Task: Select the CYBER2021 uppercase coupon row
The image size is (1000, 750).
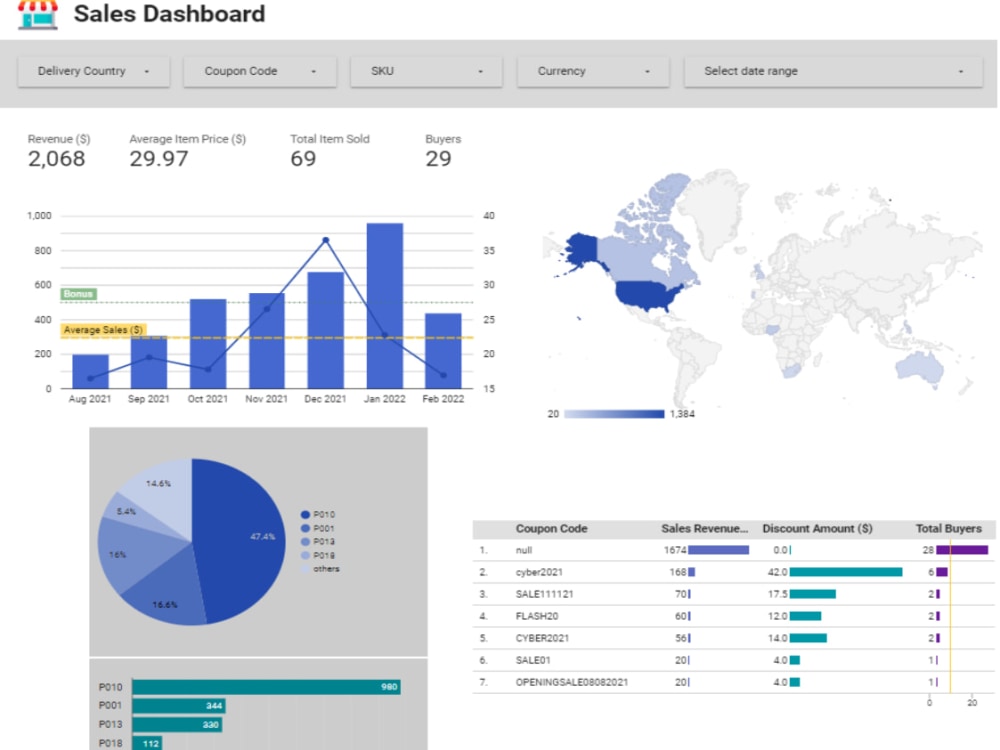Action: coord(733,638)
